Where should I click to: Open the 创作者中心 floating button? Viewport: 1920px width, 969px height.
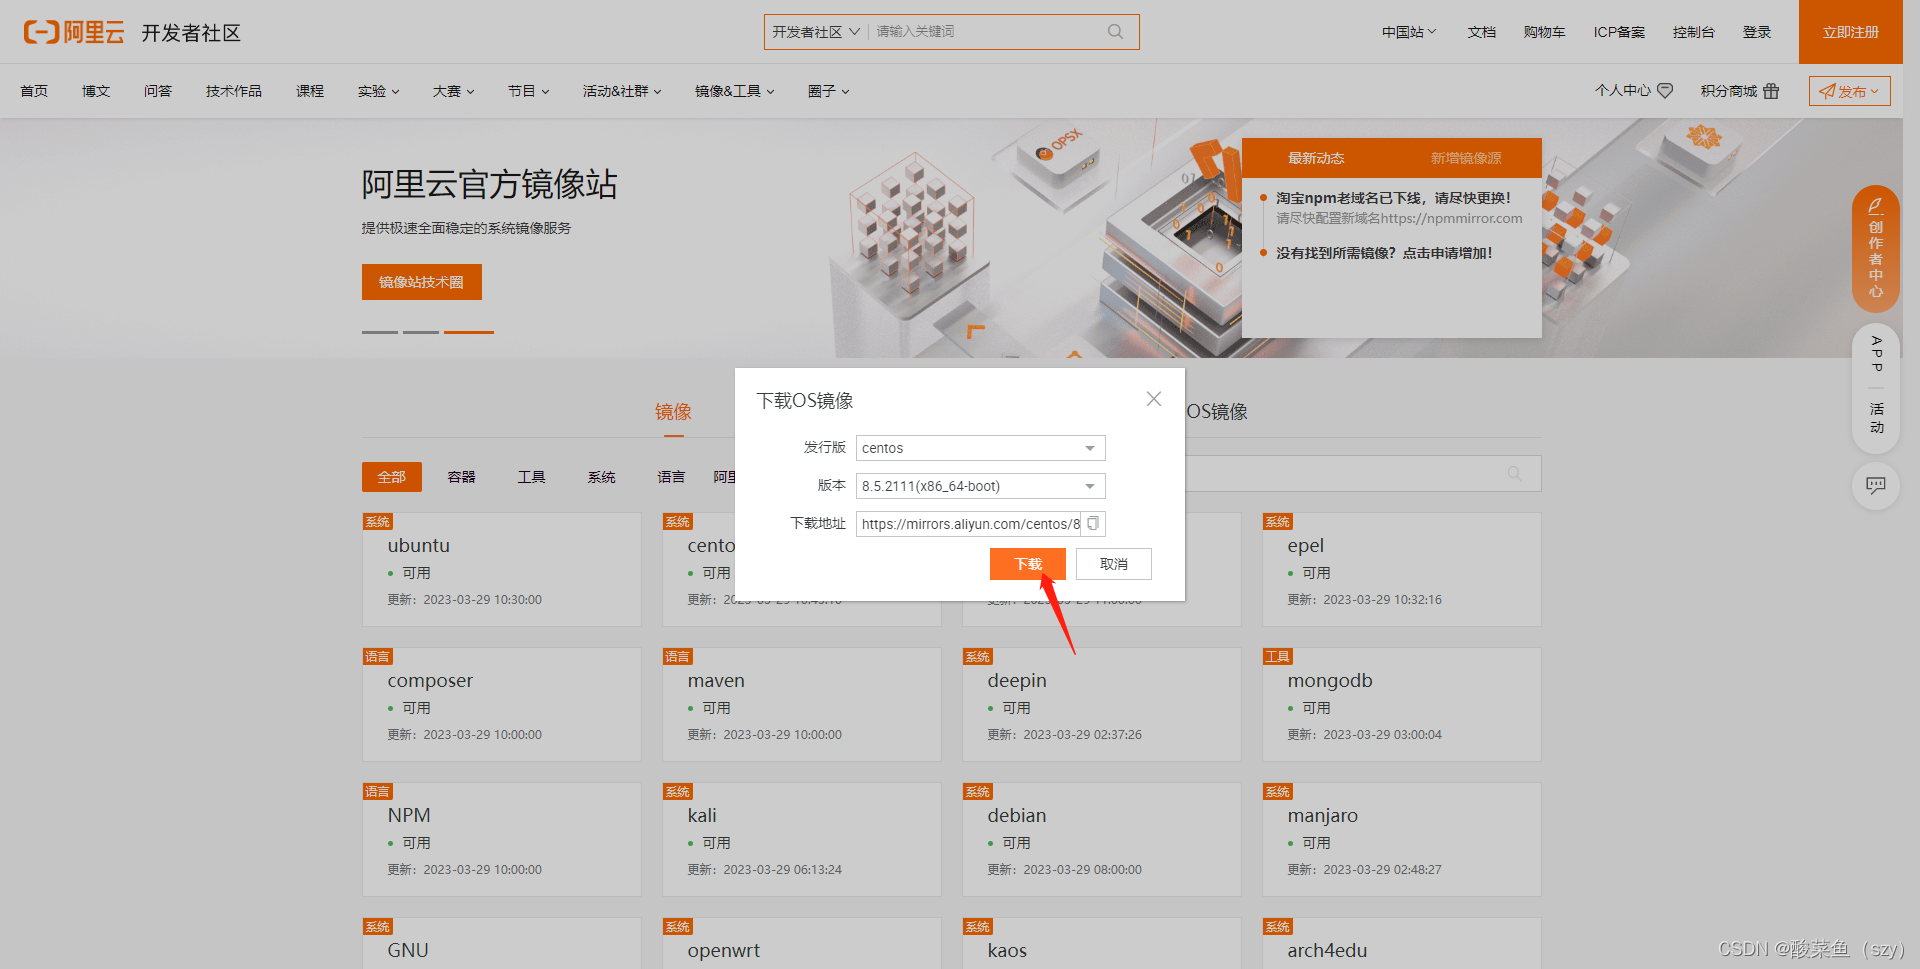pyautogui.click(x=1876, y=249)
